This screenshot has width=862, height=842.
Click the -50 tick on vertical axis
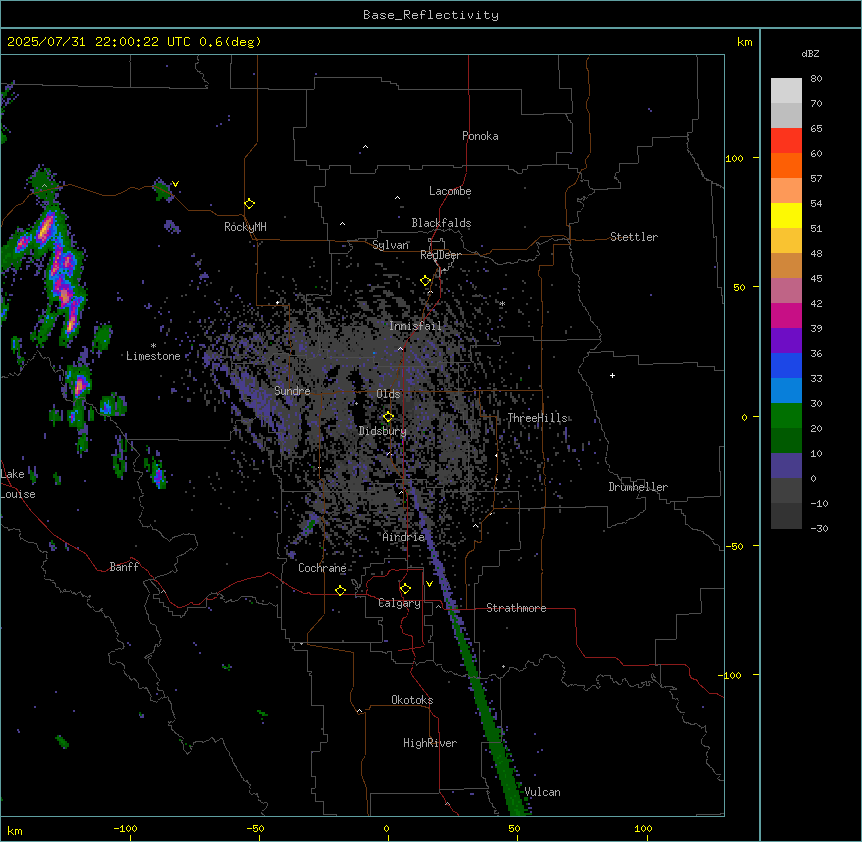[x=734, y=546]
